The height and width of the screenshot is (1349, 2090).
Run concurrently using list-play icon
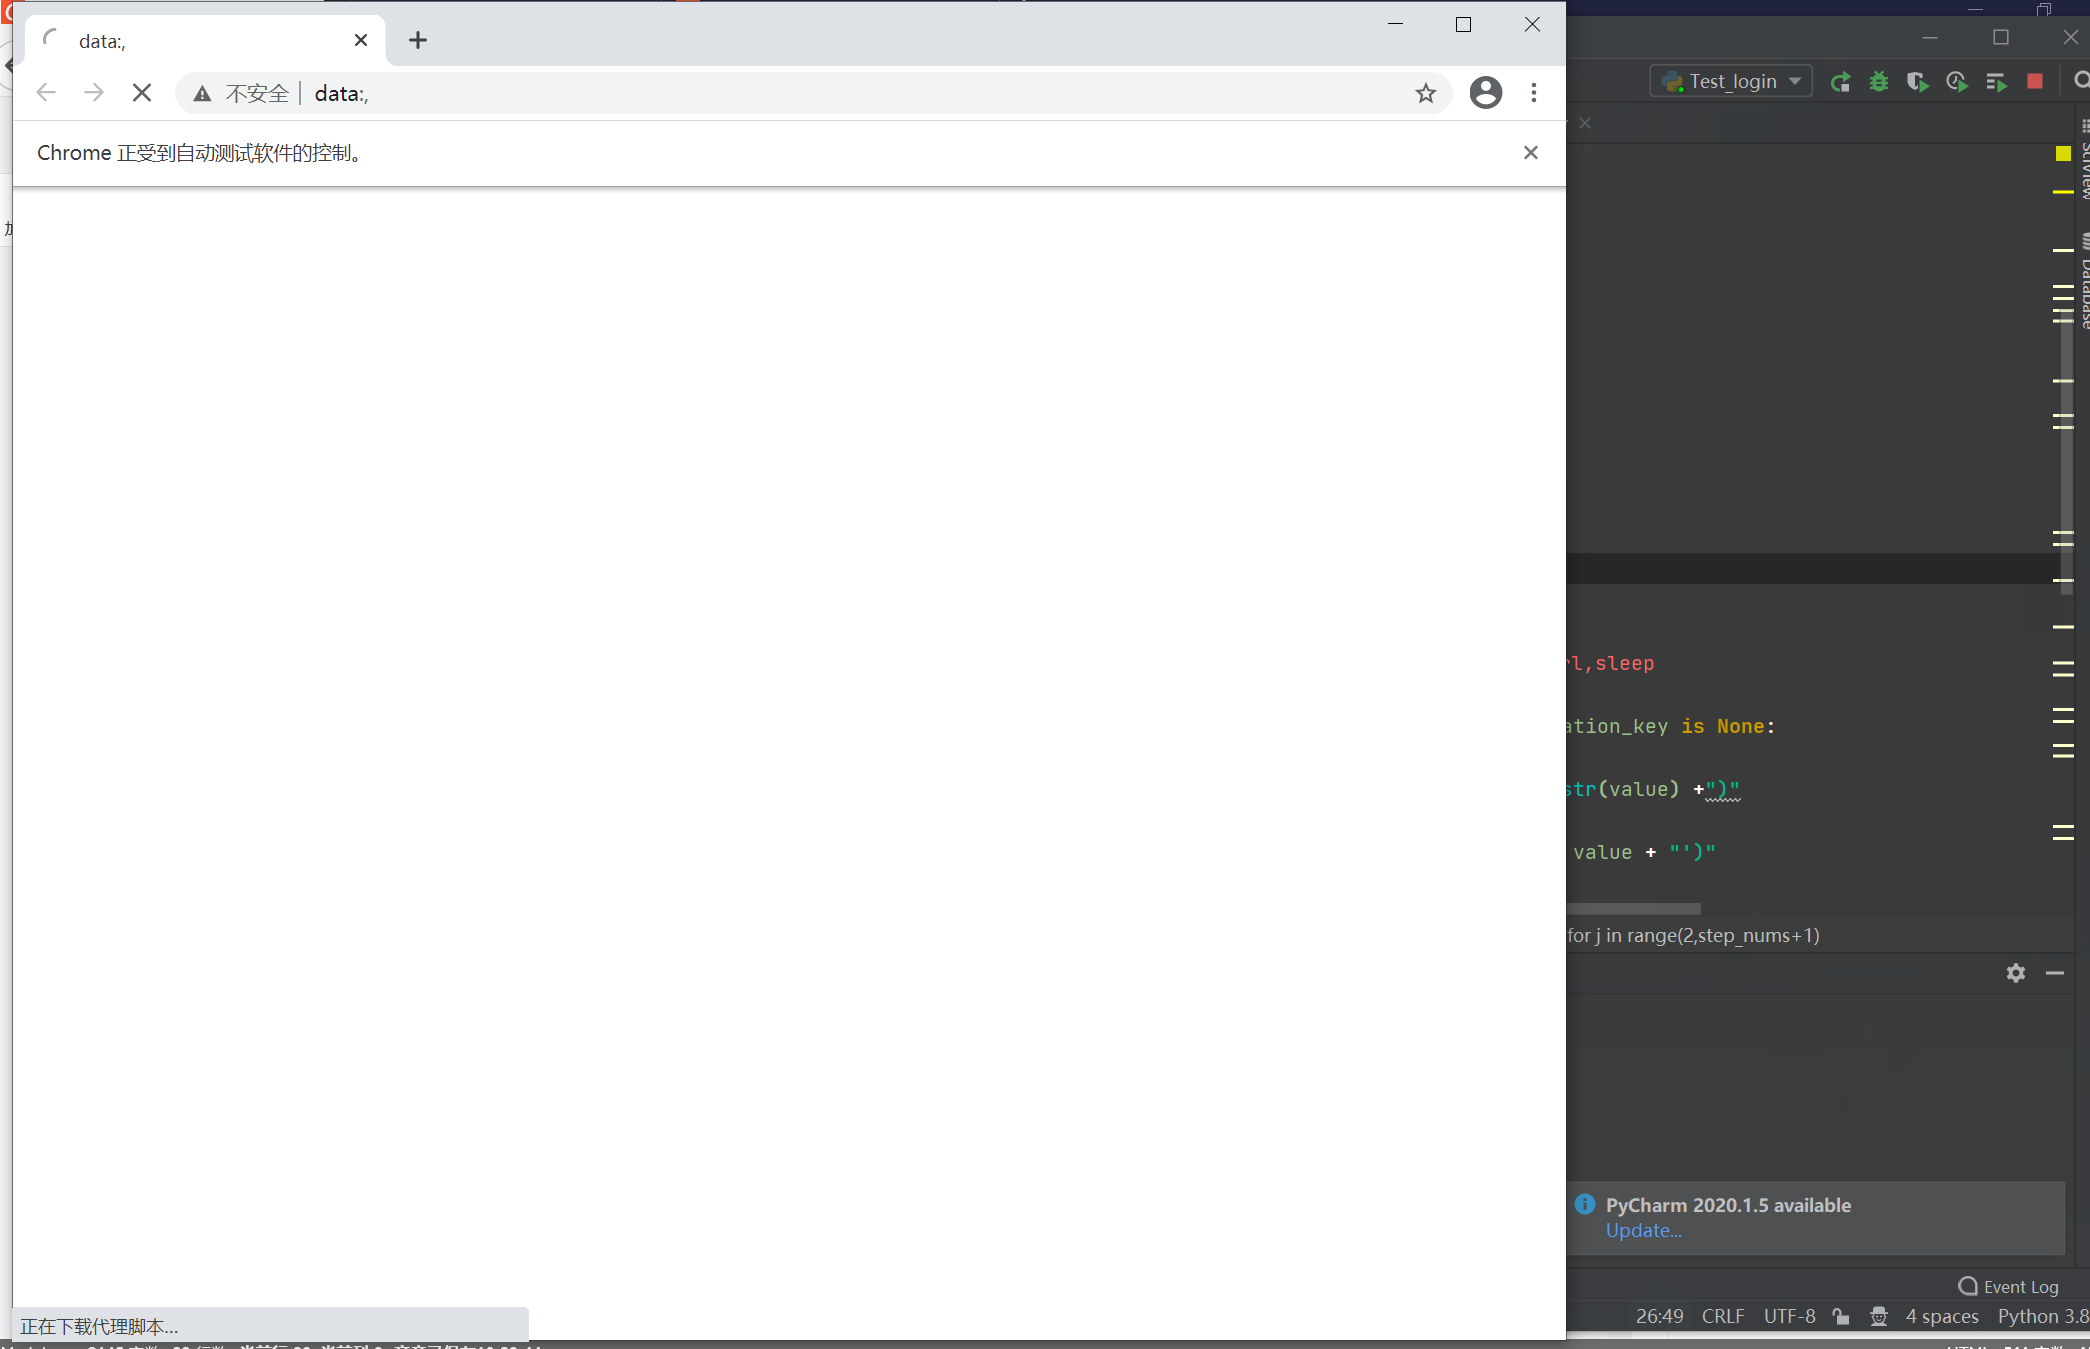1996,82
